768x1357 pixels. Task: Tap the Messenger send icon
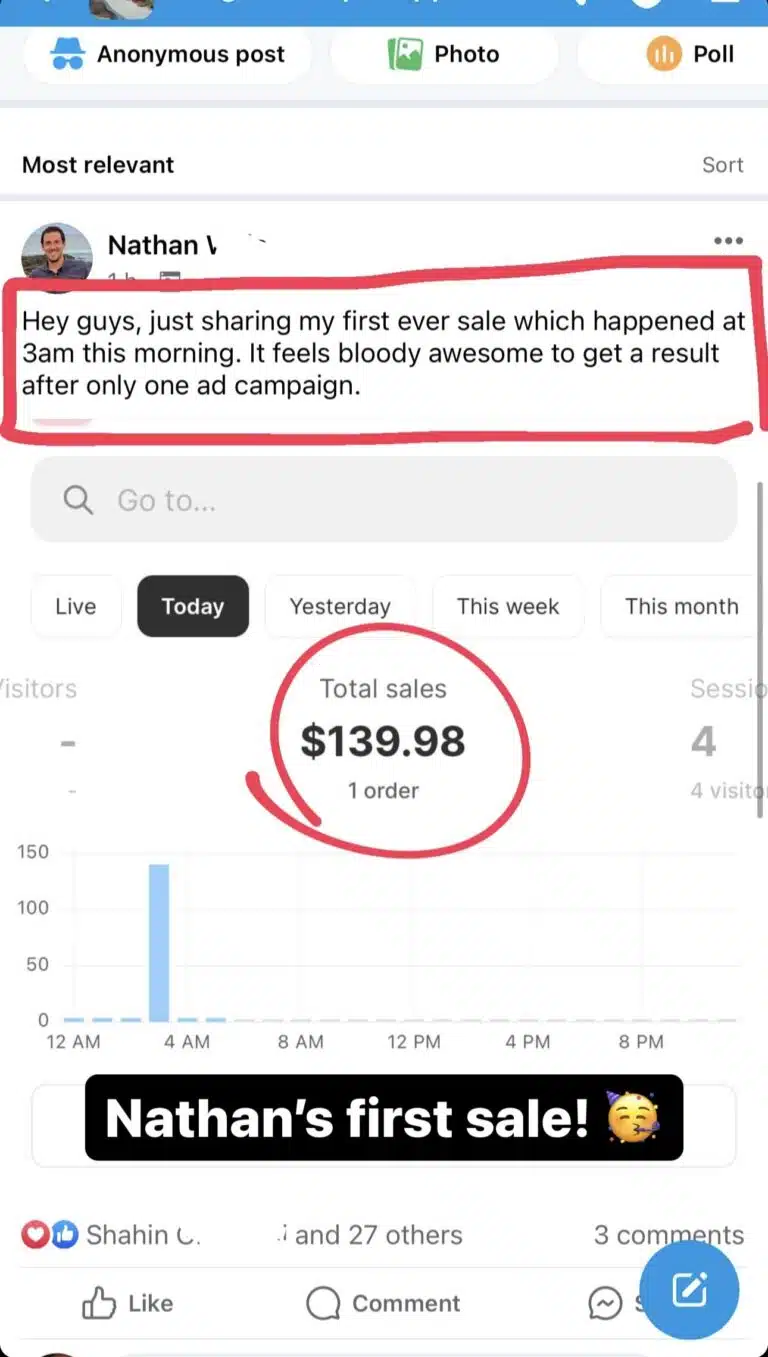(606, 1303)
